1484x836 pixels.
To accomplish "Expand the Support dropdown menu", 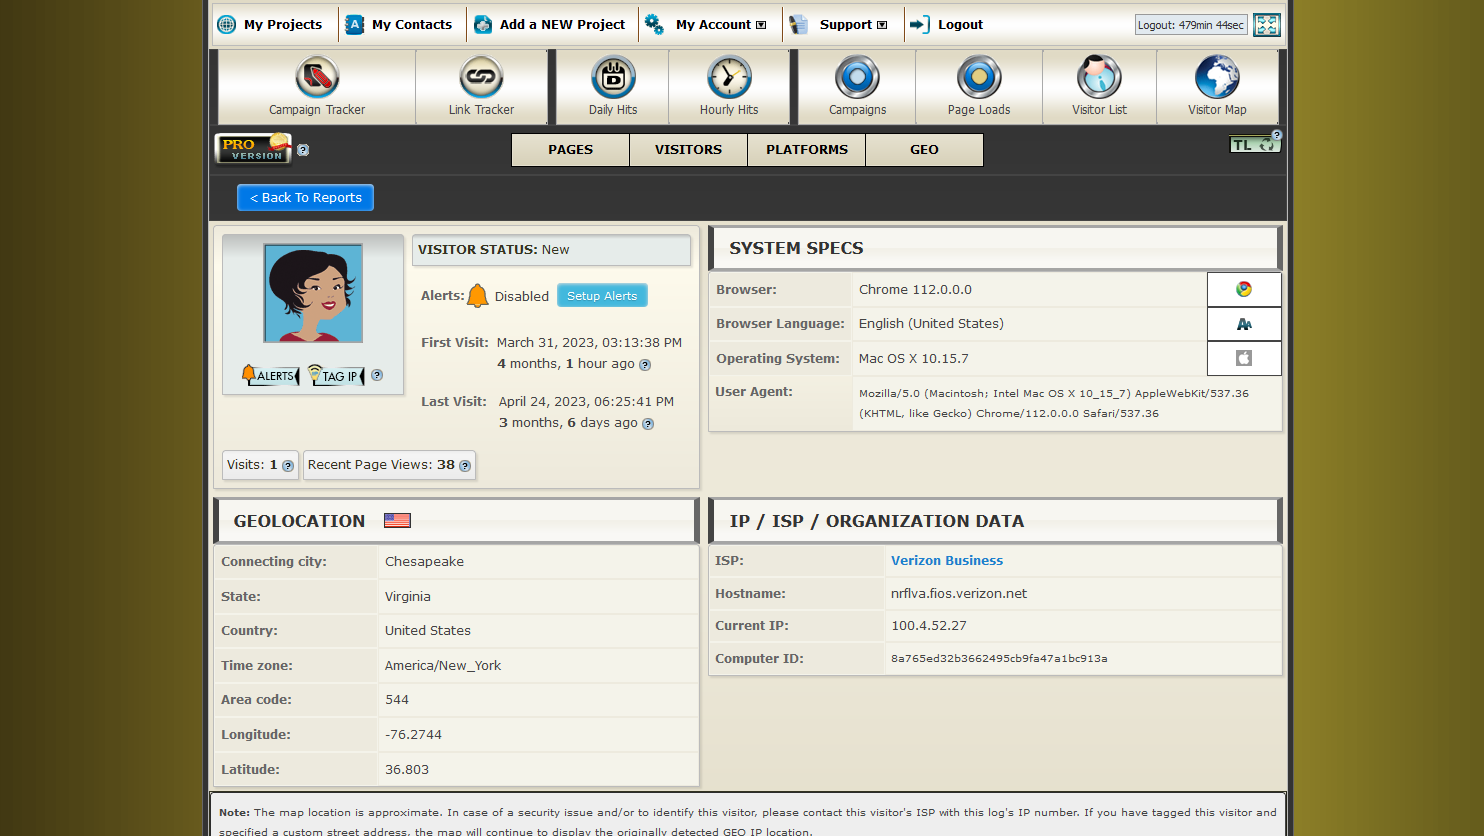I will tap(853, 25).
